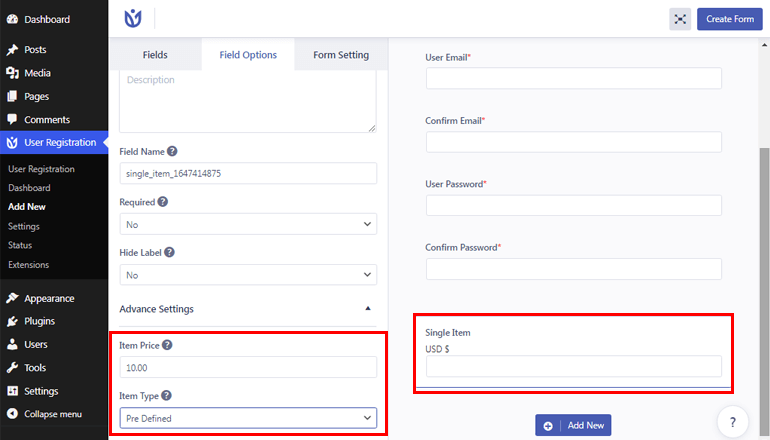Image resolution: width=770 pixels, height=440 pixels.
Task: Click the Required help tooltip icon
Action: click(163, 201)
